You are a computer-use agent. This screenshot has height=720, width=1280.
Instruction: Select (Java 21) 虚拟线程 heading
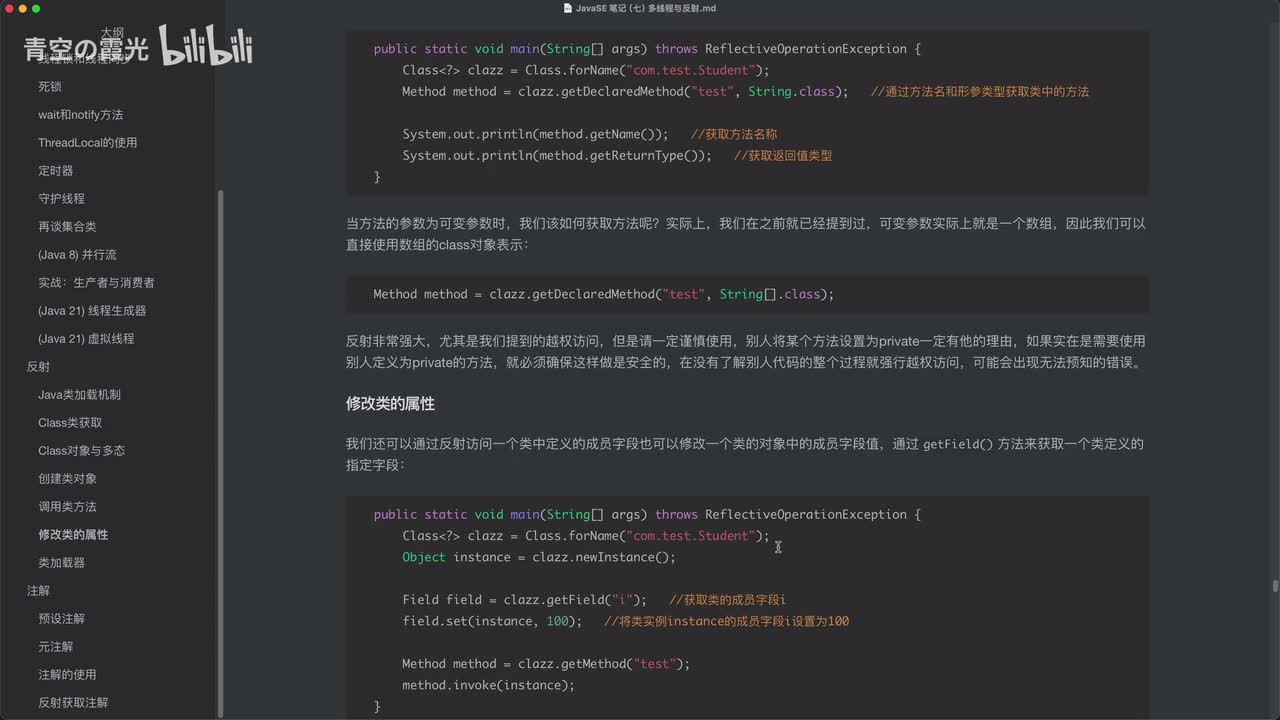coord(86,339)
